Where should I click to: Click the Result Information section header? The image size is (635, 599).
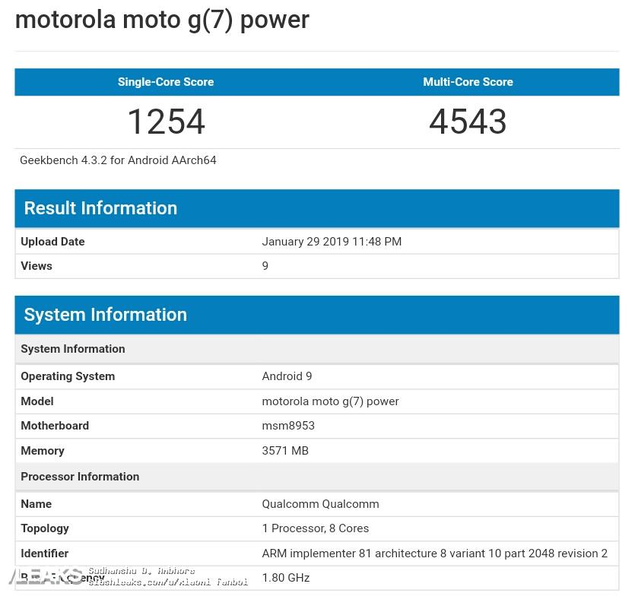[317, 208]
